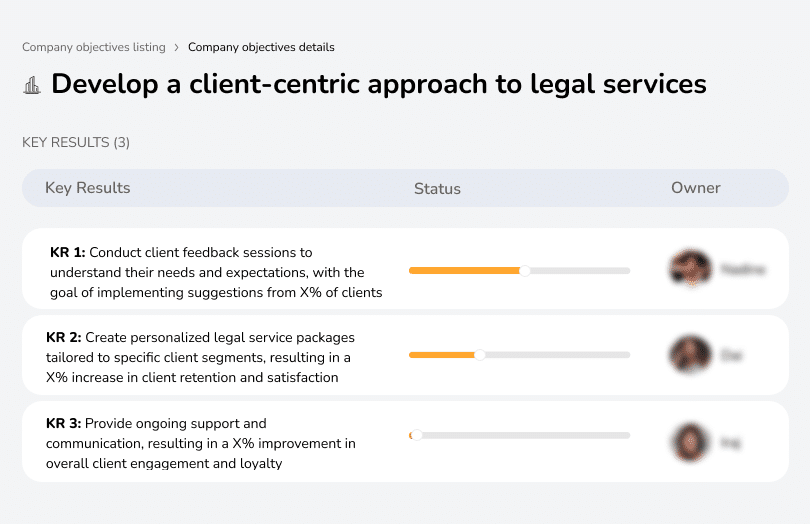The image size is (810, 524).
Task: Adjust KR 3 progress slider handle
Action: pyautogui.click(x=416, y=435)
